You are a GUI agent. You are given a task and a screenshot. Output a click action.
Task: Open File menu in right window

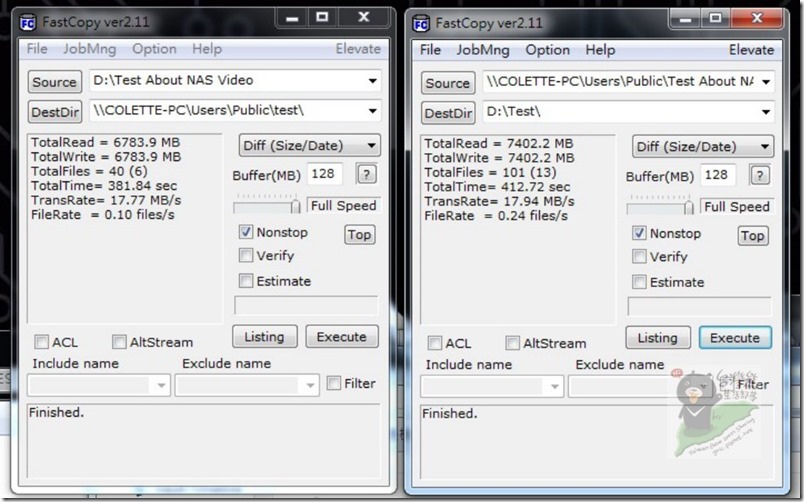430,50
